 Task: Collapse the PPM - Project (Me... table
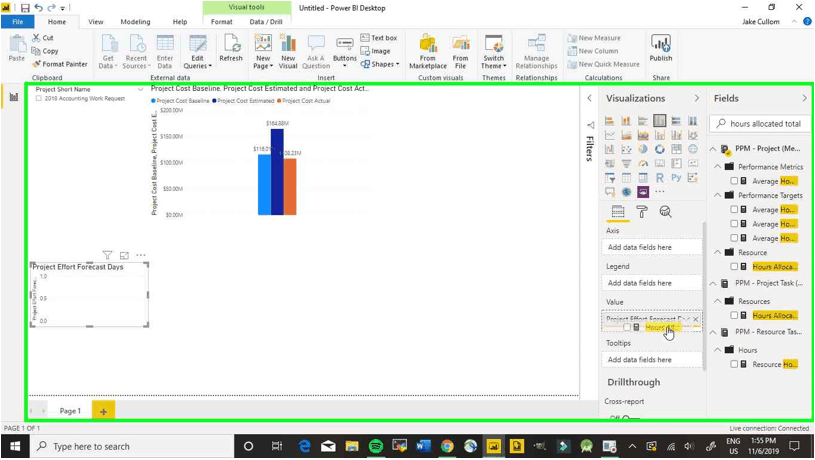click(x=713, y=149)
